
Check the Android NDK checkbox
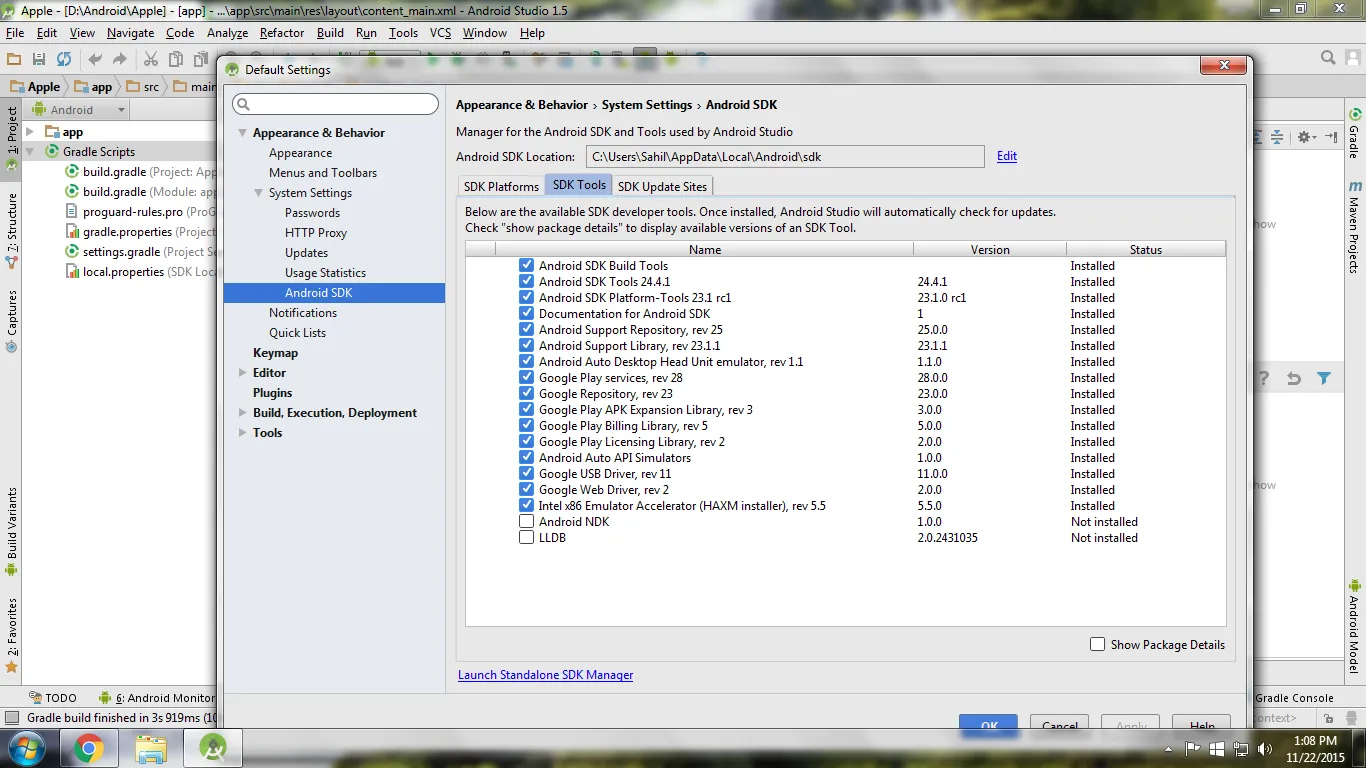(x=527, y=522)
